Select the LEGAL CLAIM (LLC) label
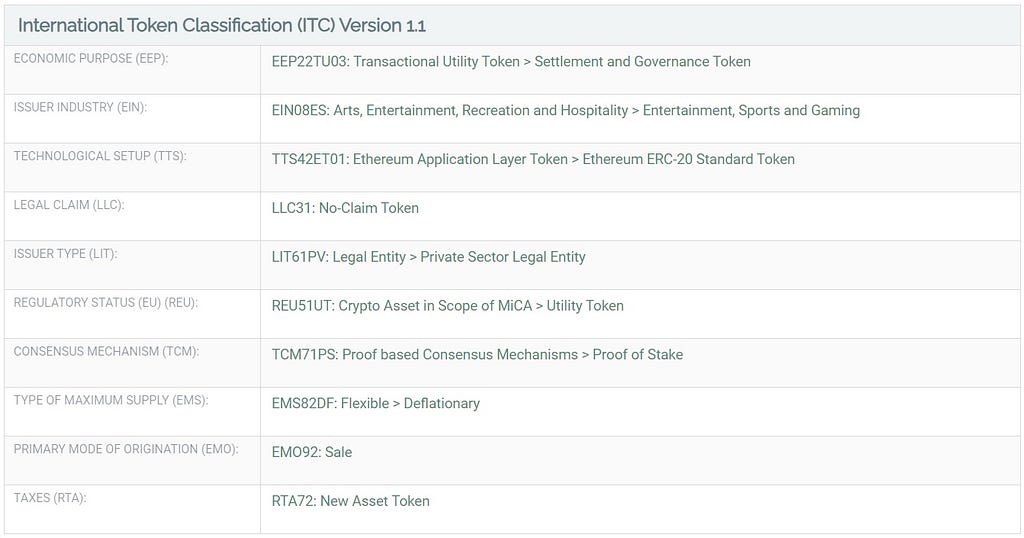 click(x=69, y=205)
